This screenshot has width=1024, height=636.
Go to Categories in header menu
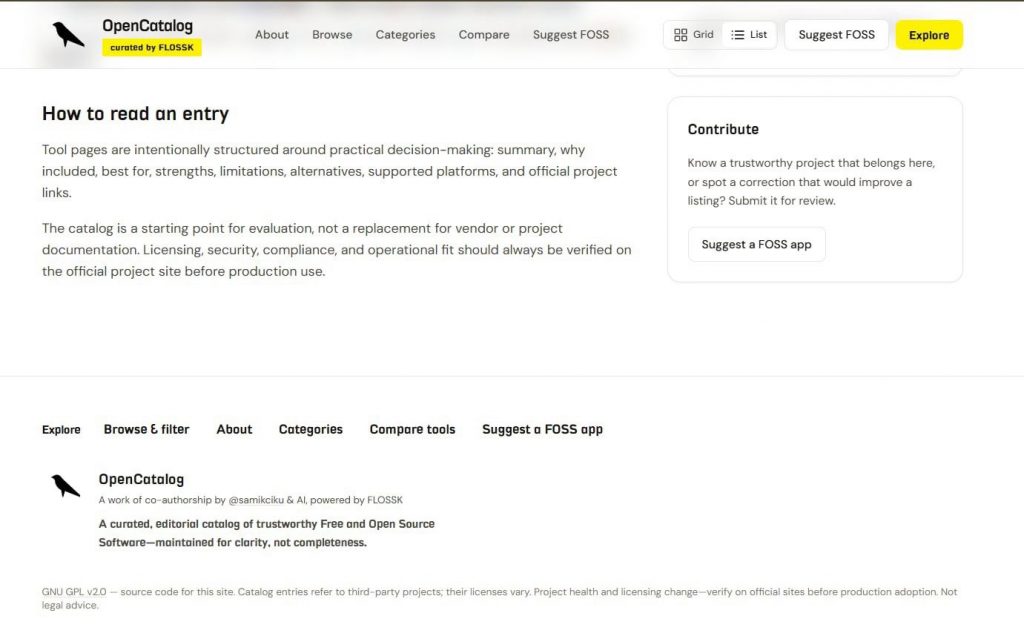pos(405,35)
